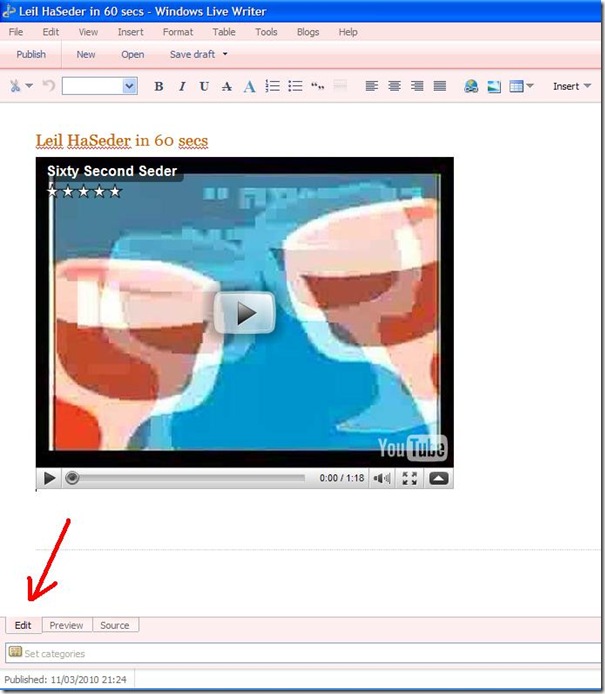Insert hyperlink using globe icon
This screenshot has width=605, height=694.
[471, 87]
